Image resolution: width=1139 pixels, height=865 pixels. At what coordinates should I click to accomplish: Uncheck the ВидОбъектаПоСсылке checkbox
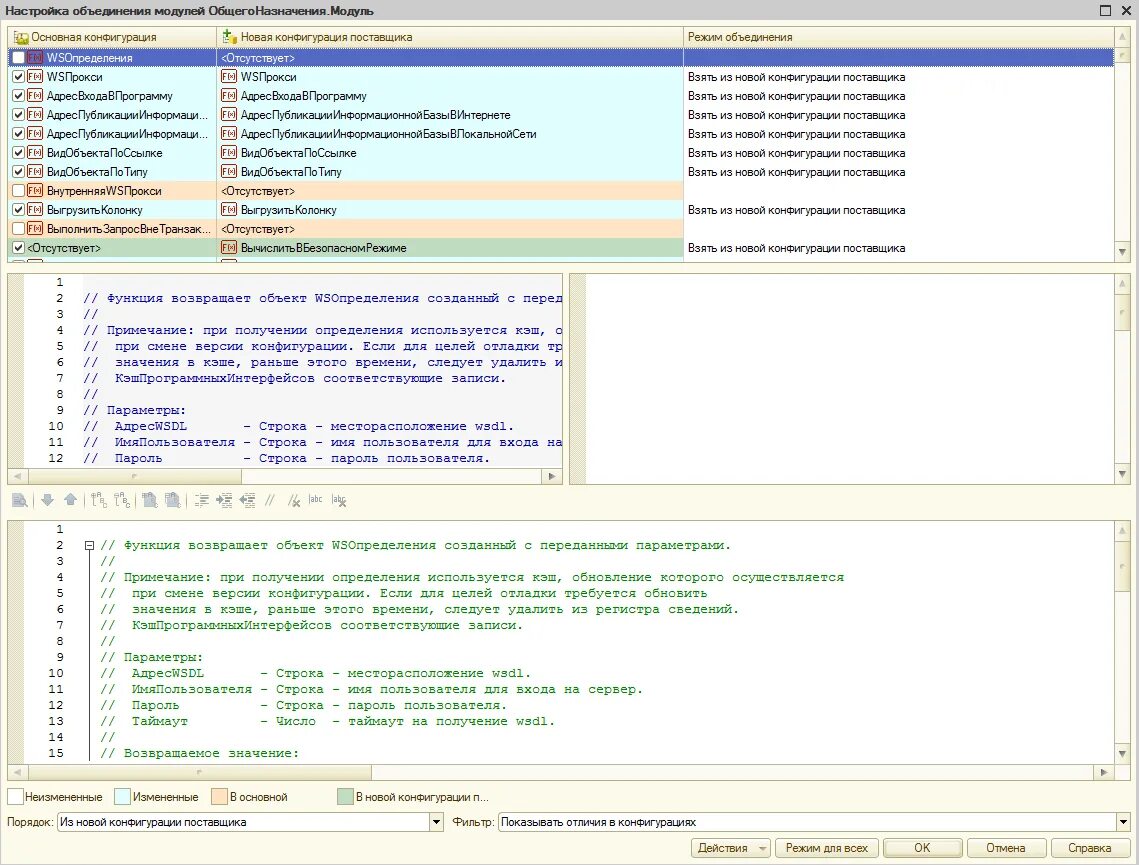tap(18, 153)
